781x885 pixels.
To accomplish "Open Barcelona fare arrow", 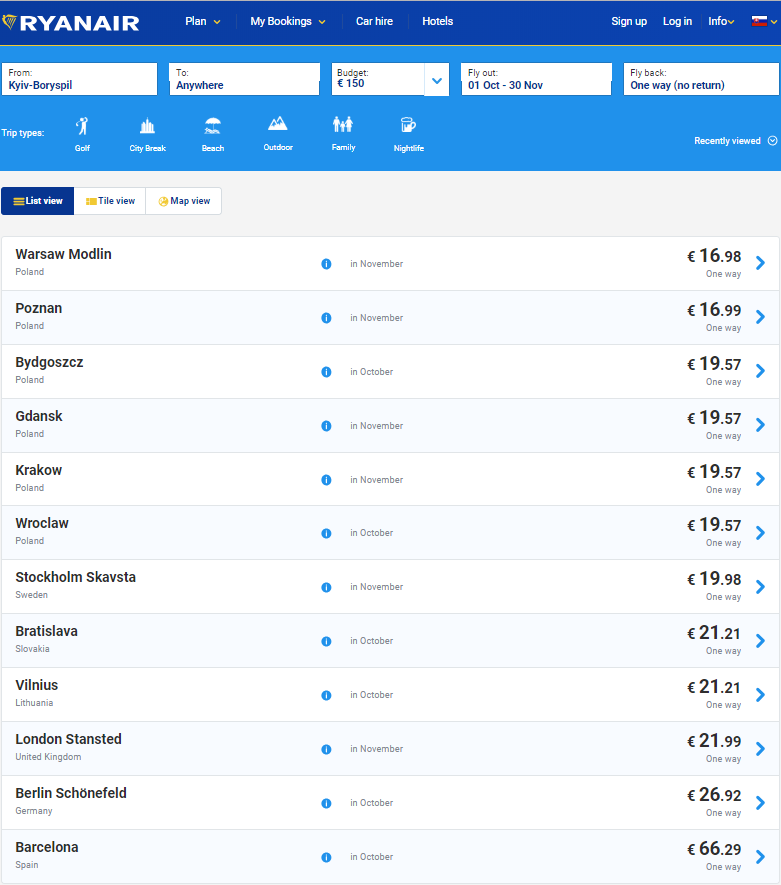I will (761, 857).
